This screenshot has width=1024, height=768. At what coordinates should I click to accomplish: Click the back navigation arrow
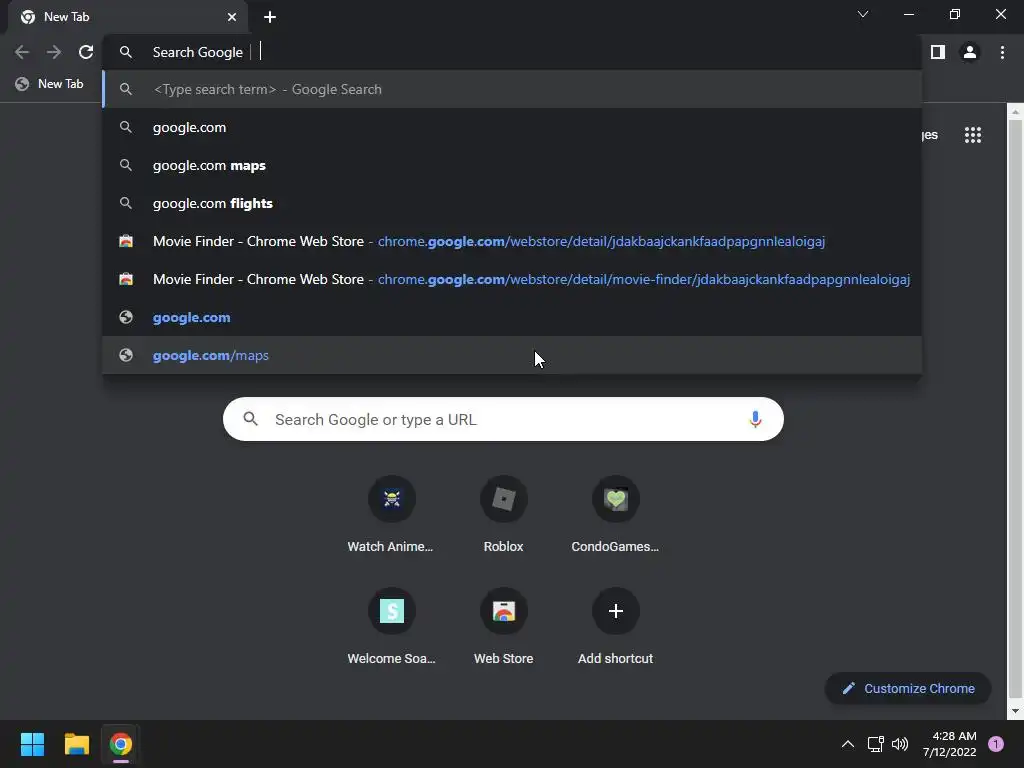[22, 52]
